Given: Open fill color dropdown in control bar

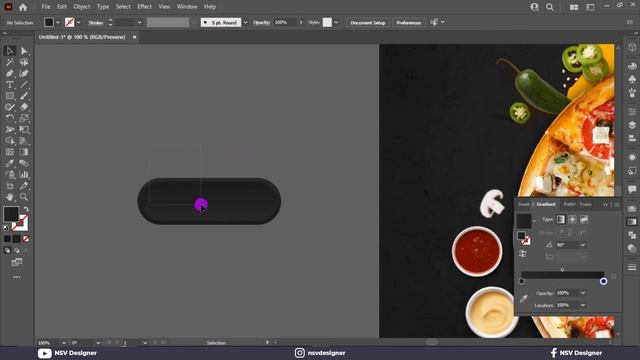Looking at the screenshot, I should (x=58, y=22).
